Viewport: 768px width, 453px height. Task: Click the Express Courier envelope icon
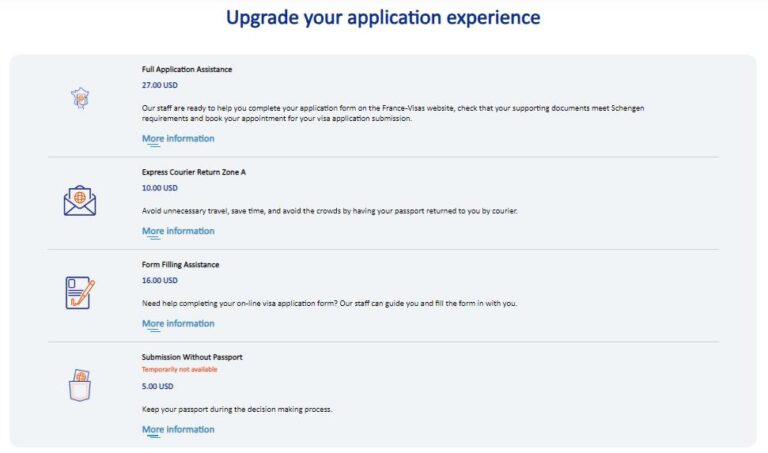point(80,201)
